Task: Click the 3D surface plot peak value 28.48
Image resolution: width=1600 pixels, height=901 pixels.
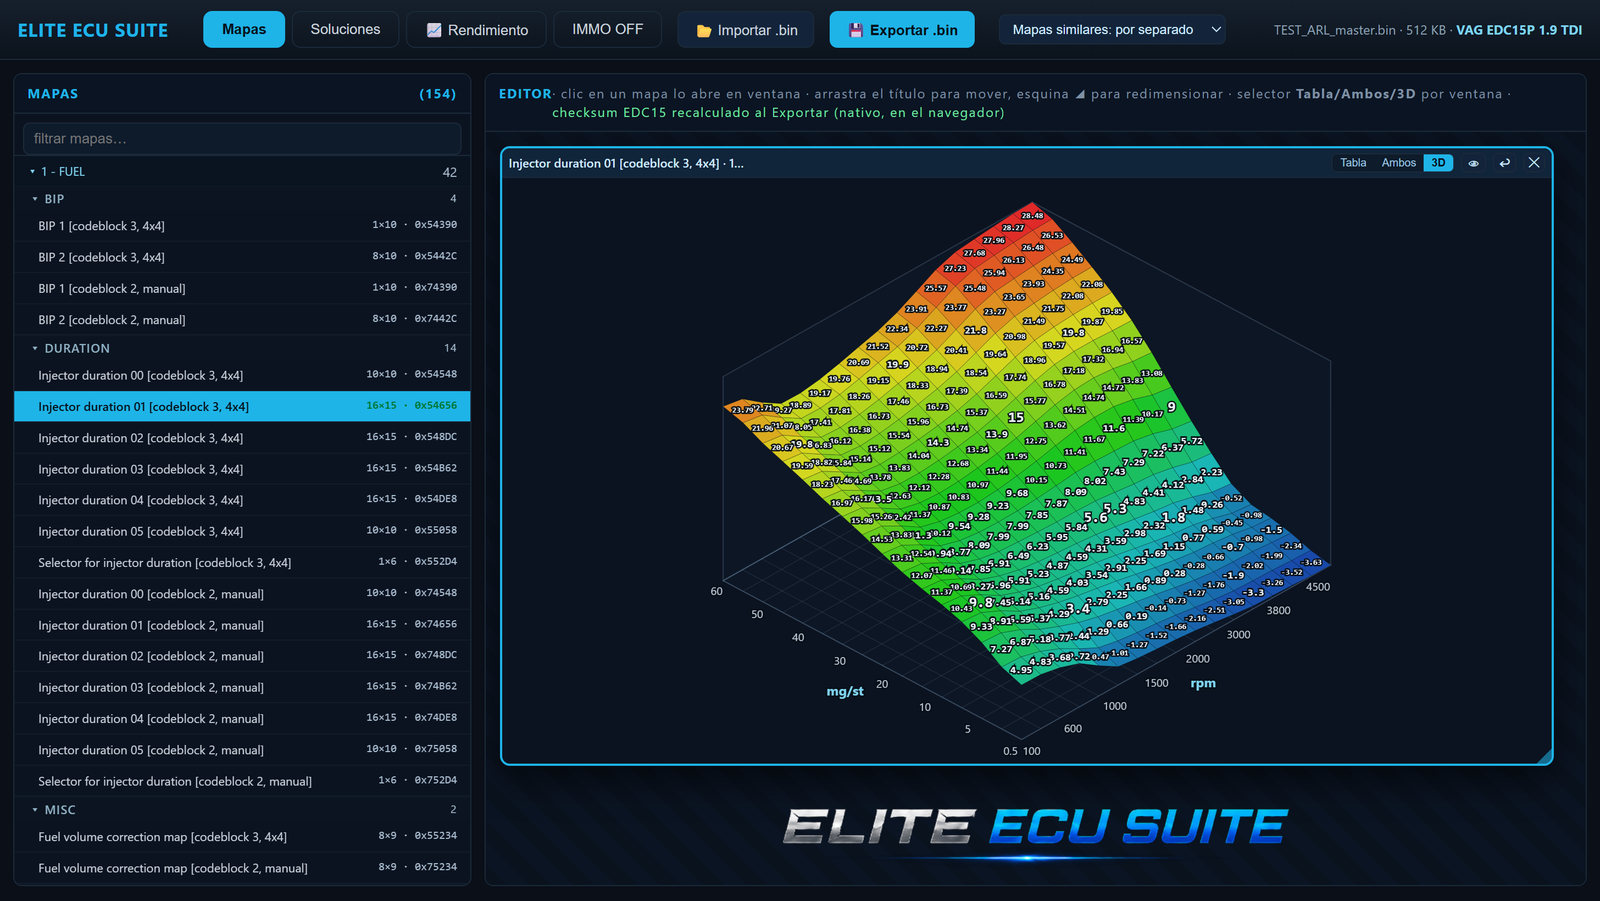Action: (1032, 215)
